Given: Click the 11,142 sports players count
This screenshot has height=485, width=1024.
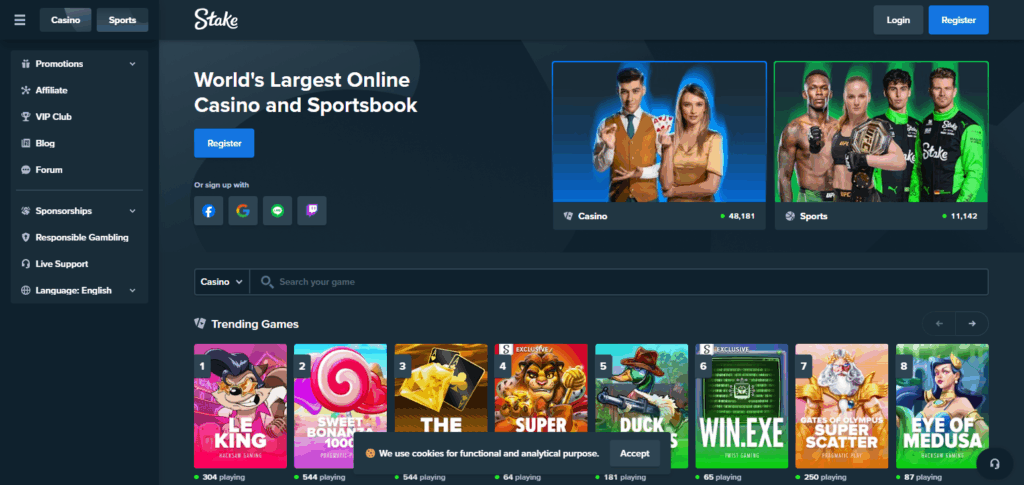Looking at the screenshot, I should pos(964,216).
